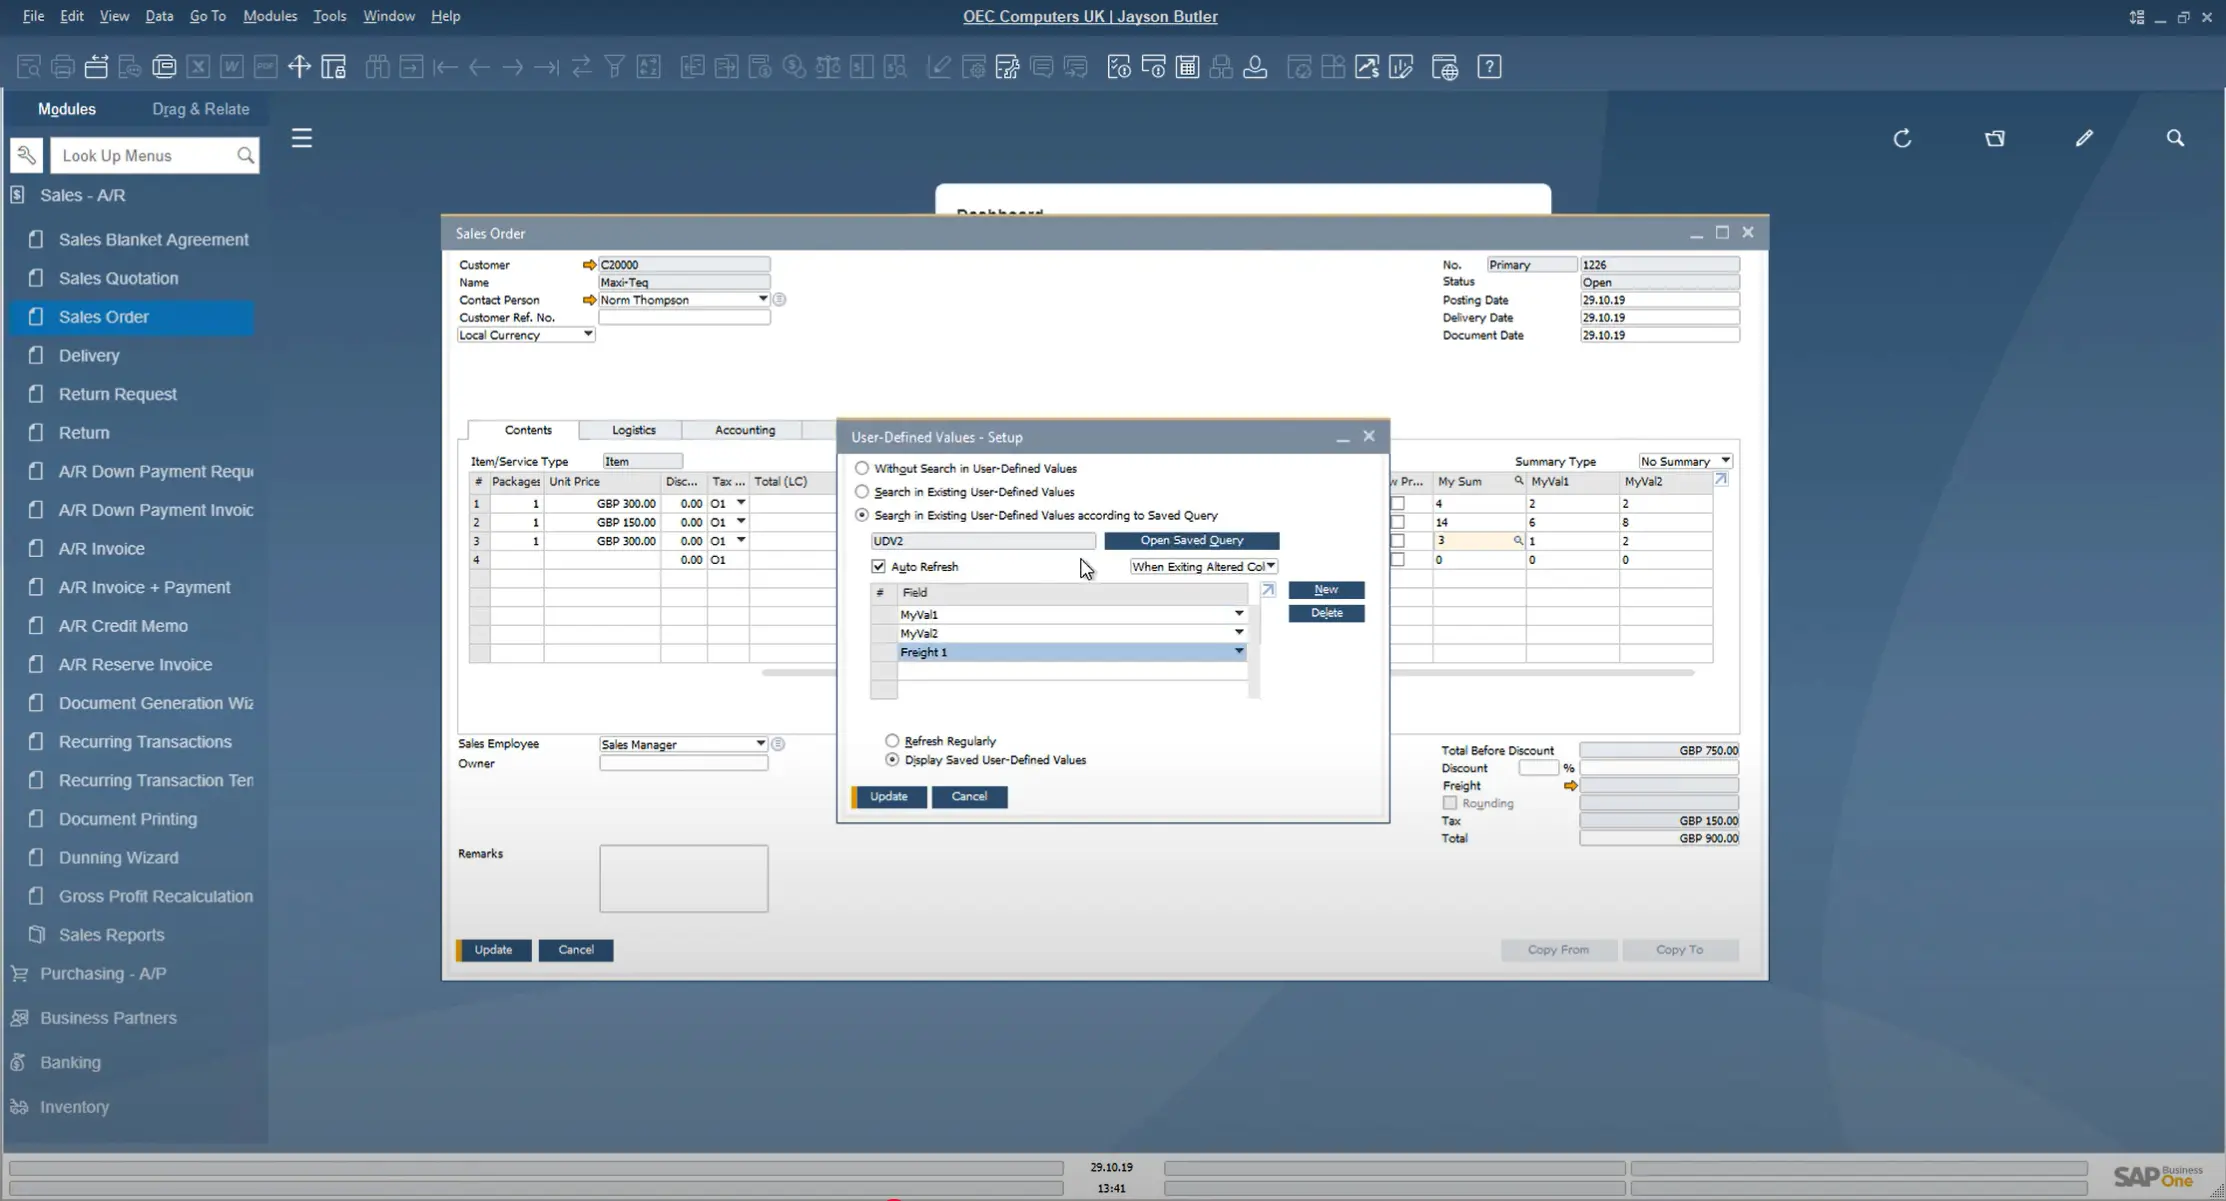Open the Summary Type dropdown
The image size is (2226, 1201).
coord(1685,461)
